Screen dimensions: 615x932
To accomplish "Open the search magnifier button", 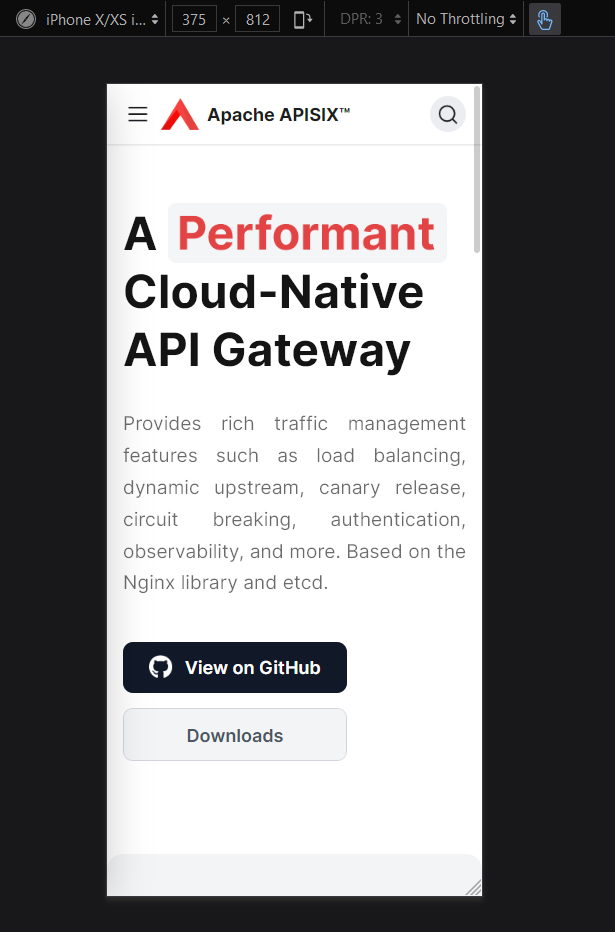I will (x=448, y=114).
